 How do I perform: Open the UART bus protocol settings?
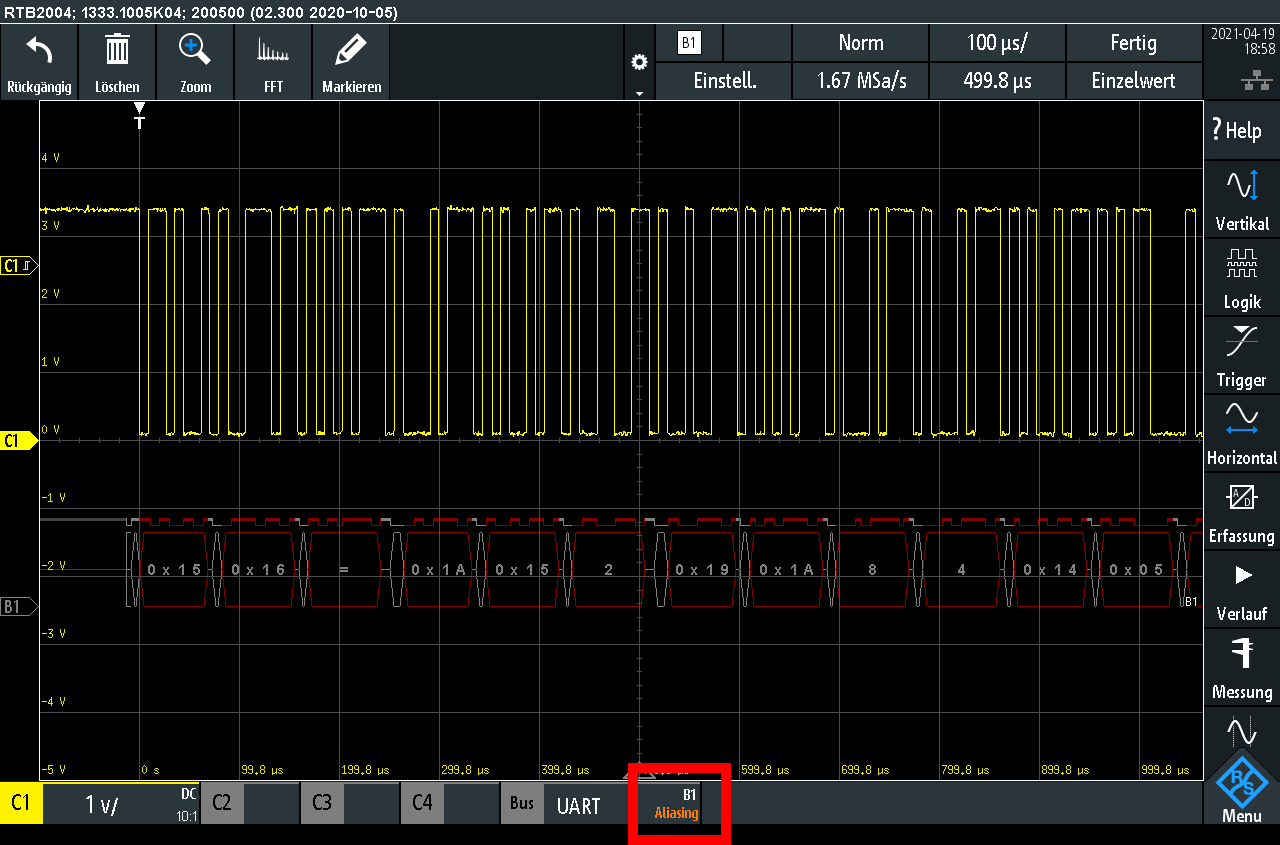pyautogui.click(x=578, y=805)
